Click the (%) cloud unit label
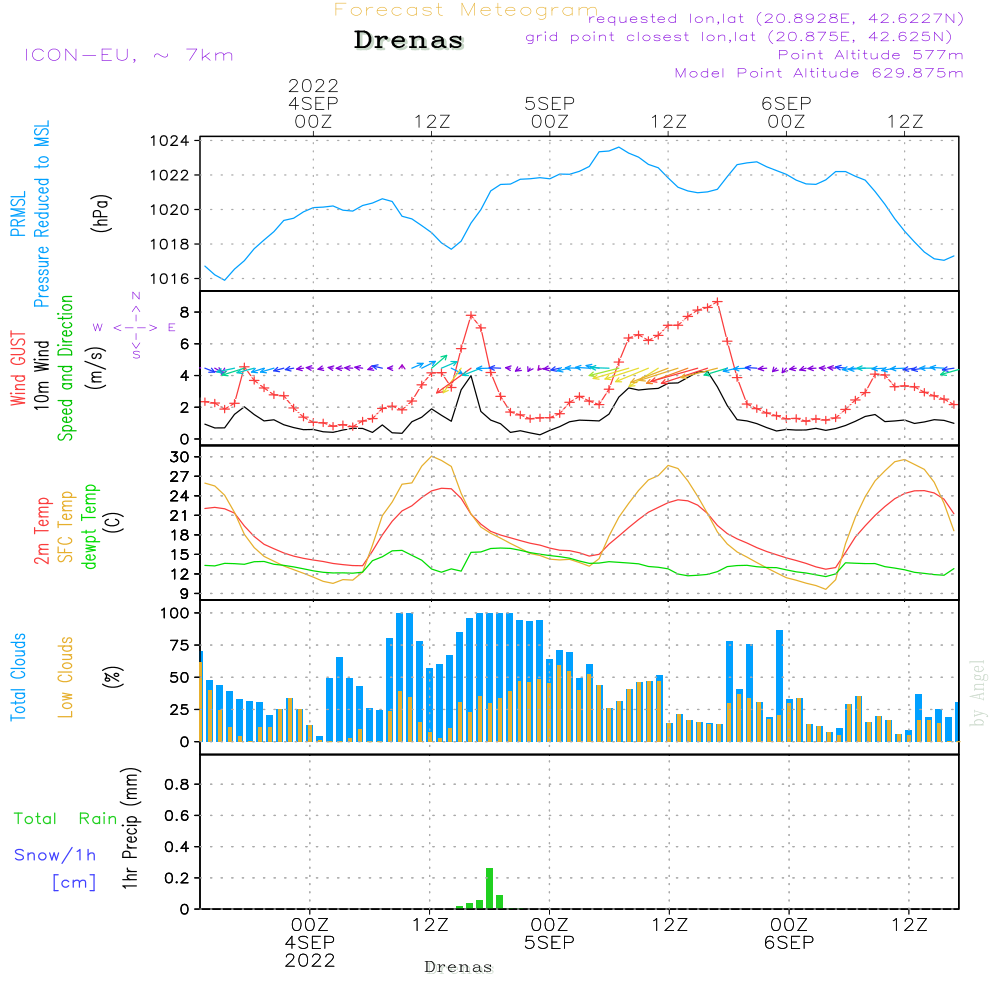This screenshot has width=1000, height=1000. coord(113,677)
